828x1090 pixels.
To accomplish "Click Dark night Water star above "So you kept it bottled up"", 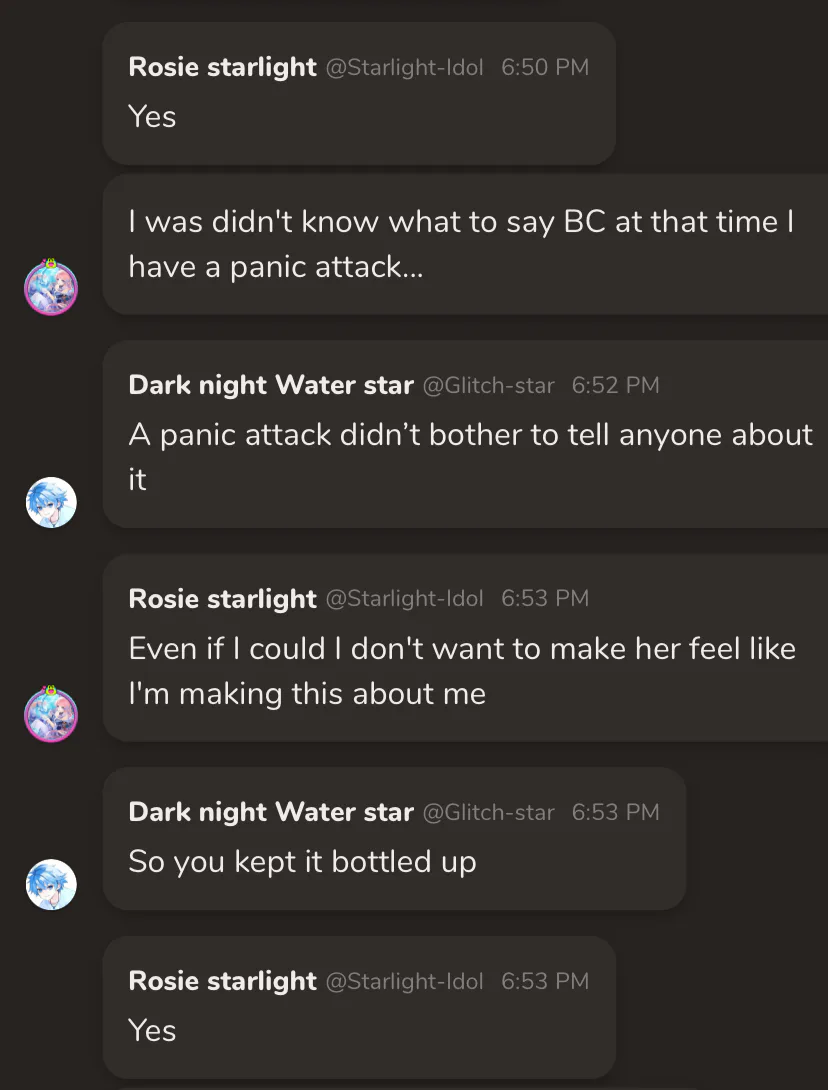I will pos(271,812).
